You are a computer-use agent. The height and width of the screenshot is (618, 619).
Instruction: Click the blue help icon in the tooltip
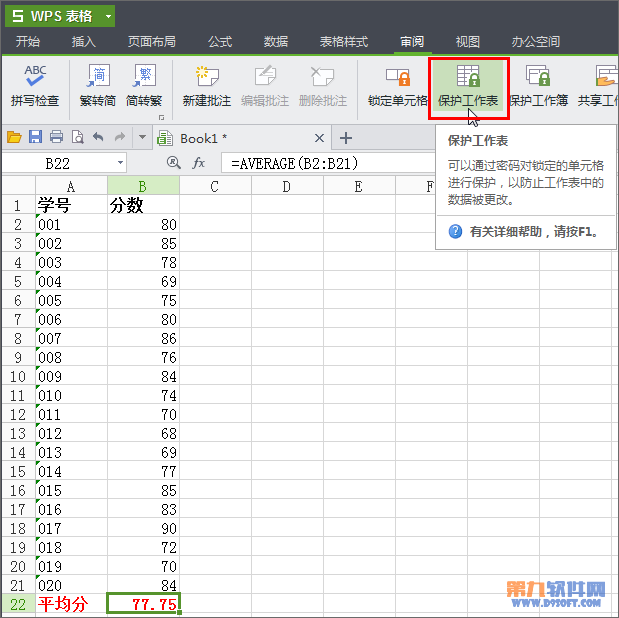tap(455, 231)
